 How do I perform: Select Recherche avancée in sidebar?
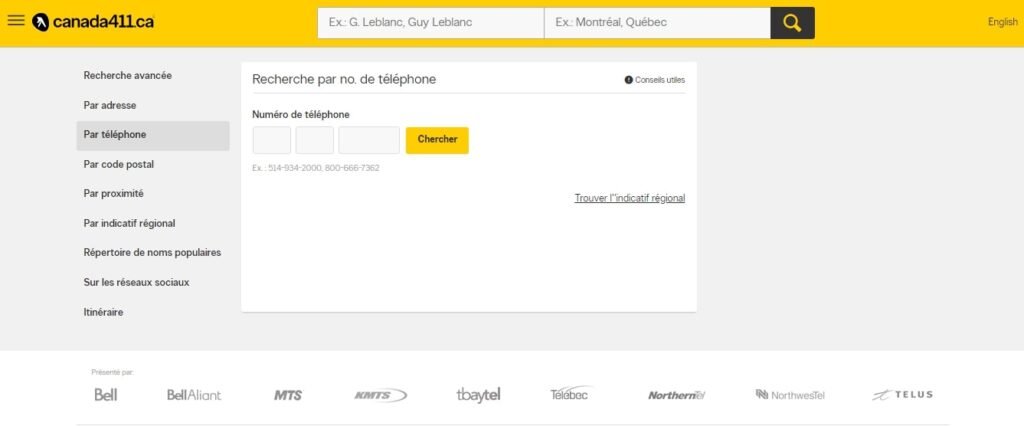(128, 75)
